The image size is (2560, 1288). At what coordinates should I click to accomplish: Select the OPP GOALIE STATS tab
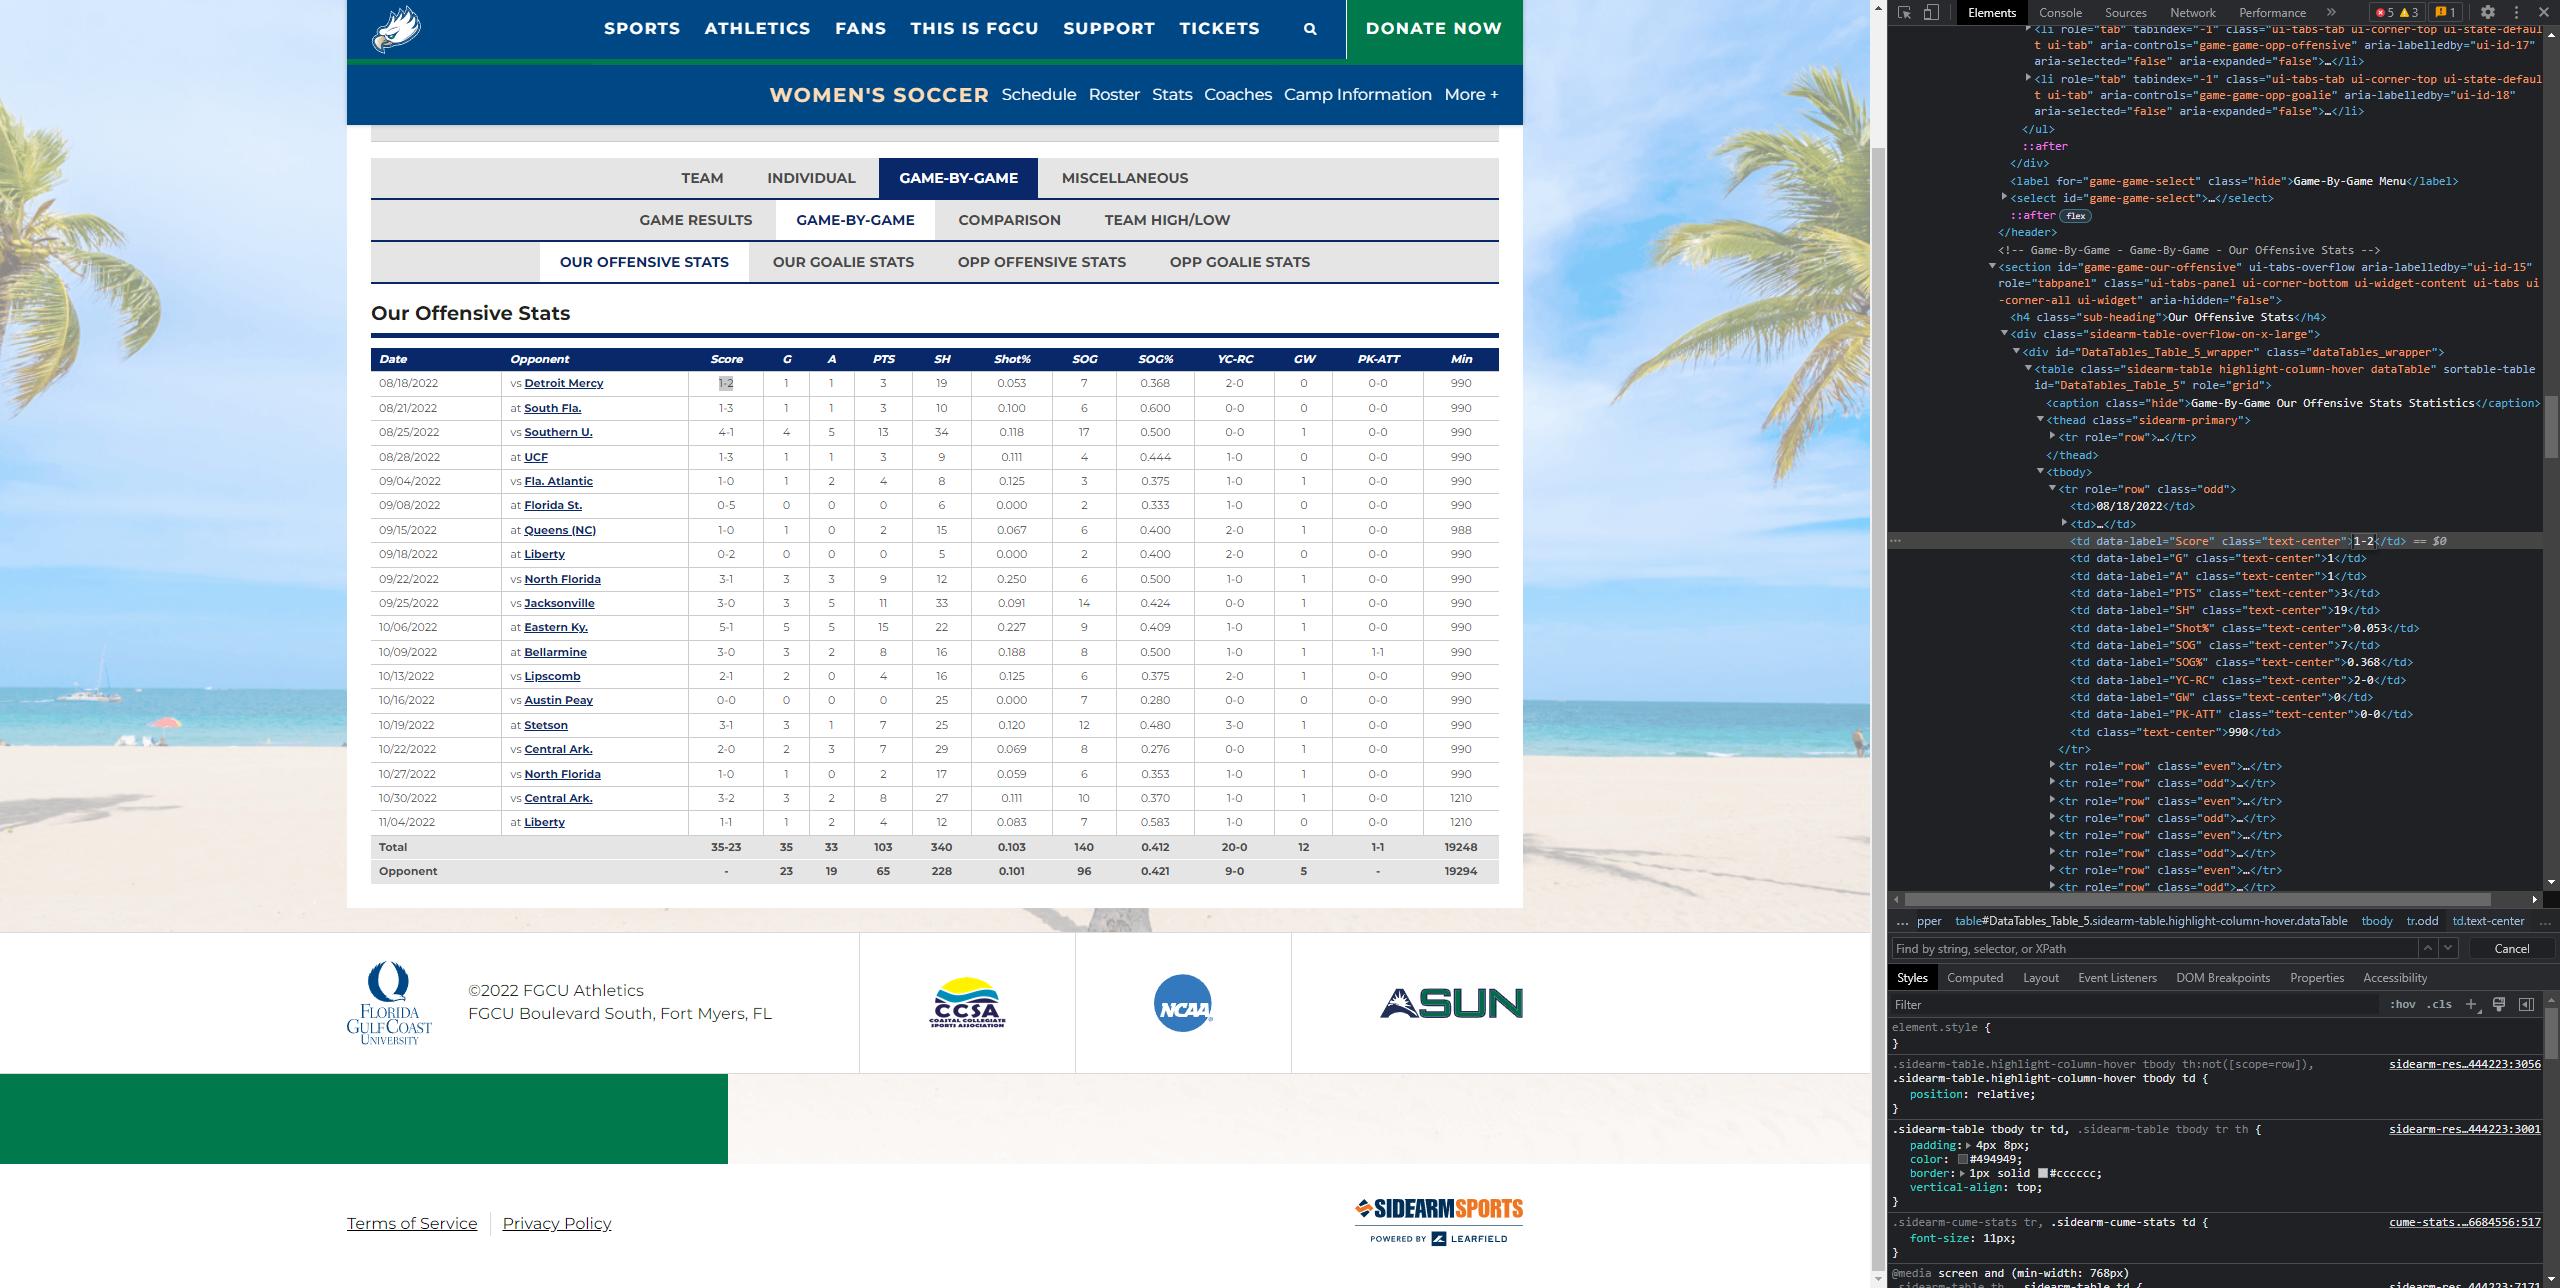pyautogui.click(x=1239, y=262)
